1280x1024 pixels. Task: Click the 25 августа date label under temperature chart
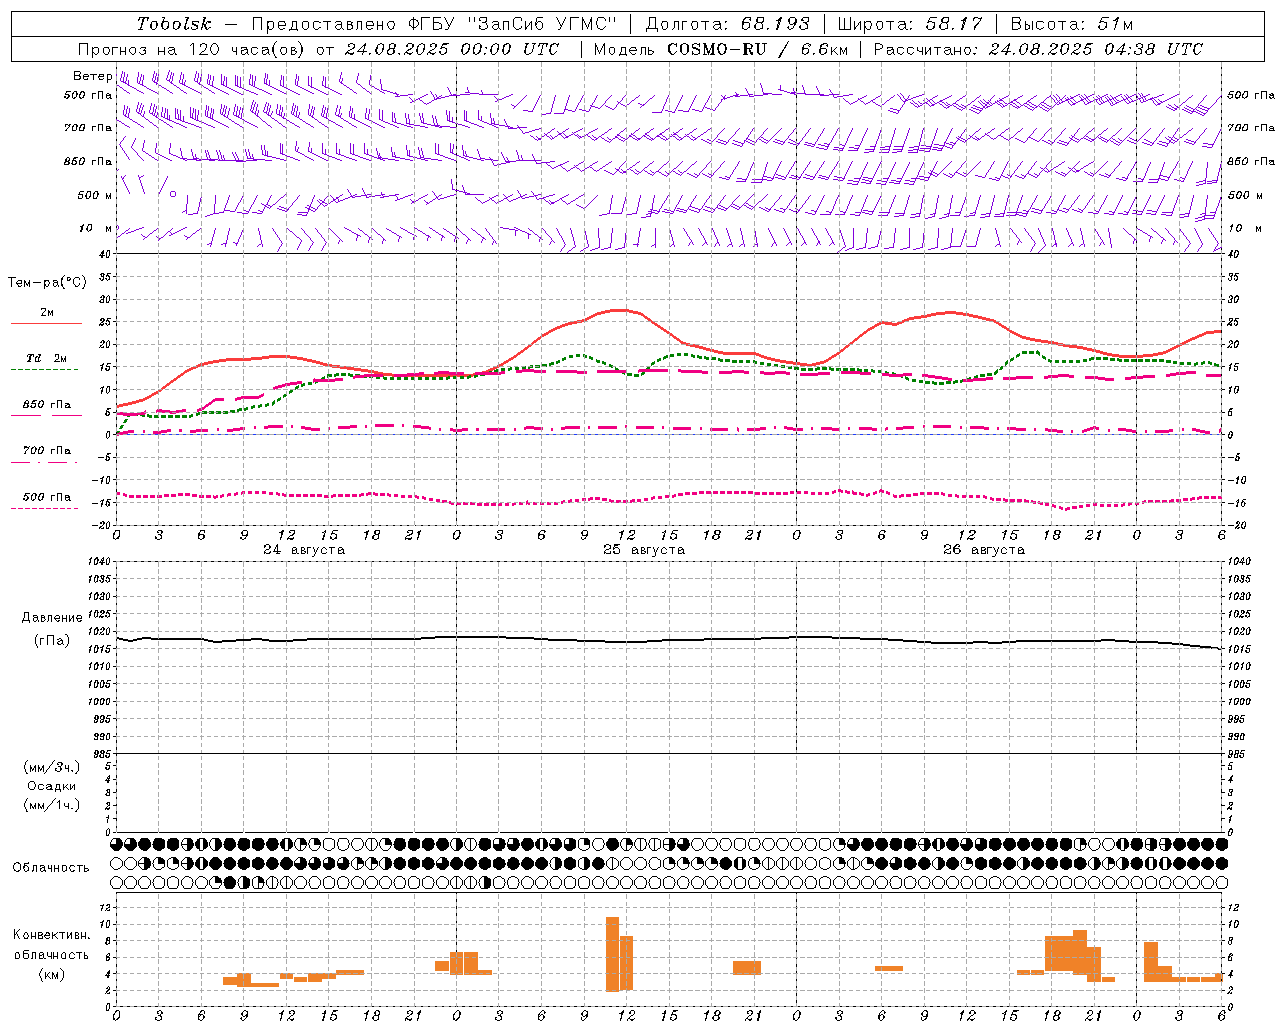tap(644, 550)
